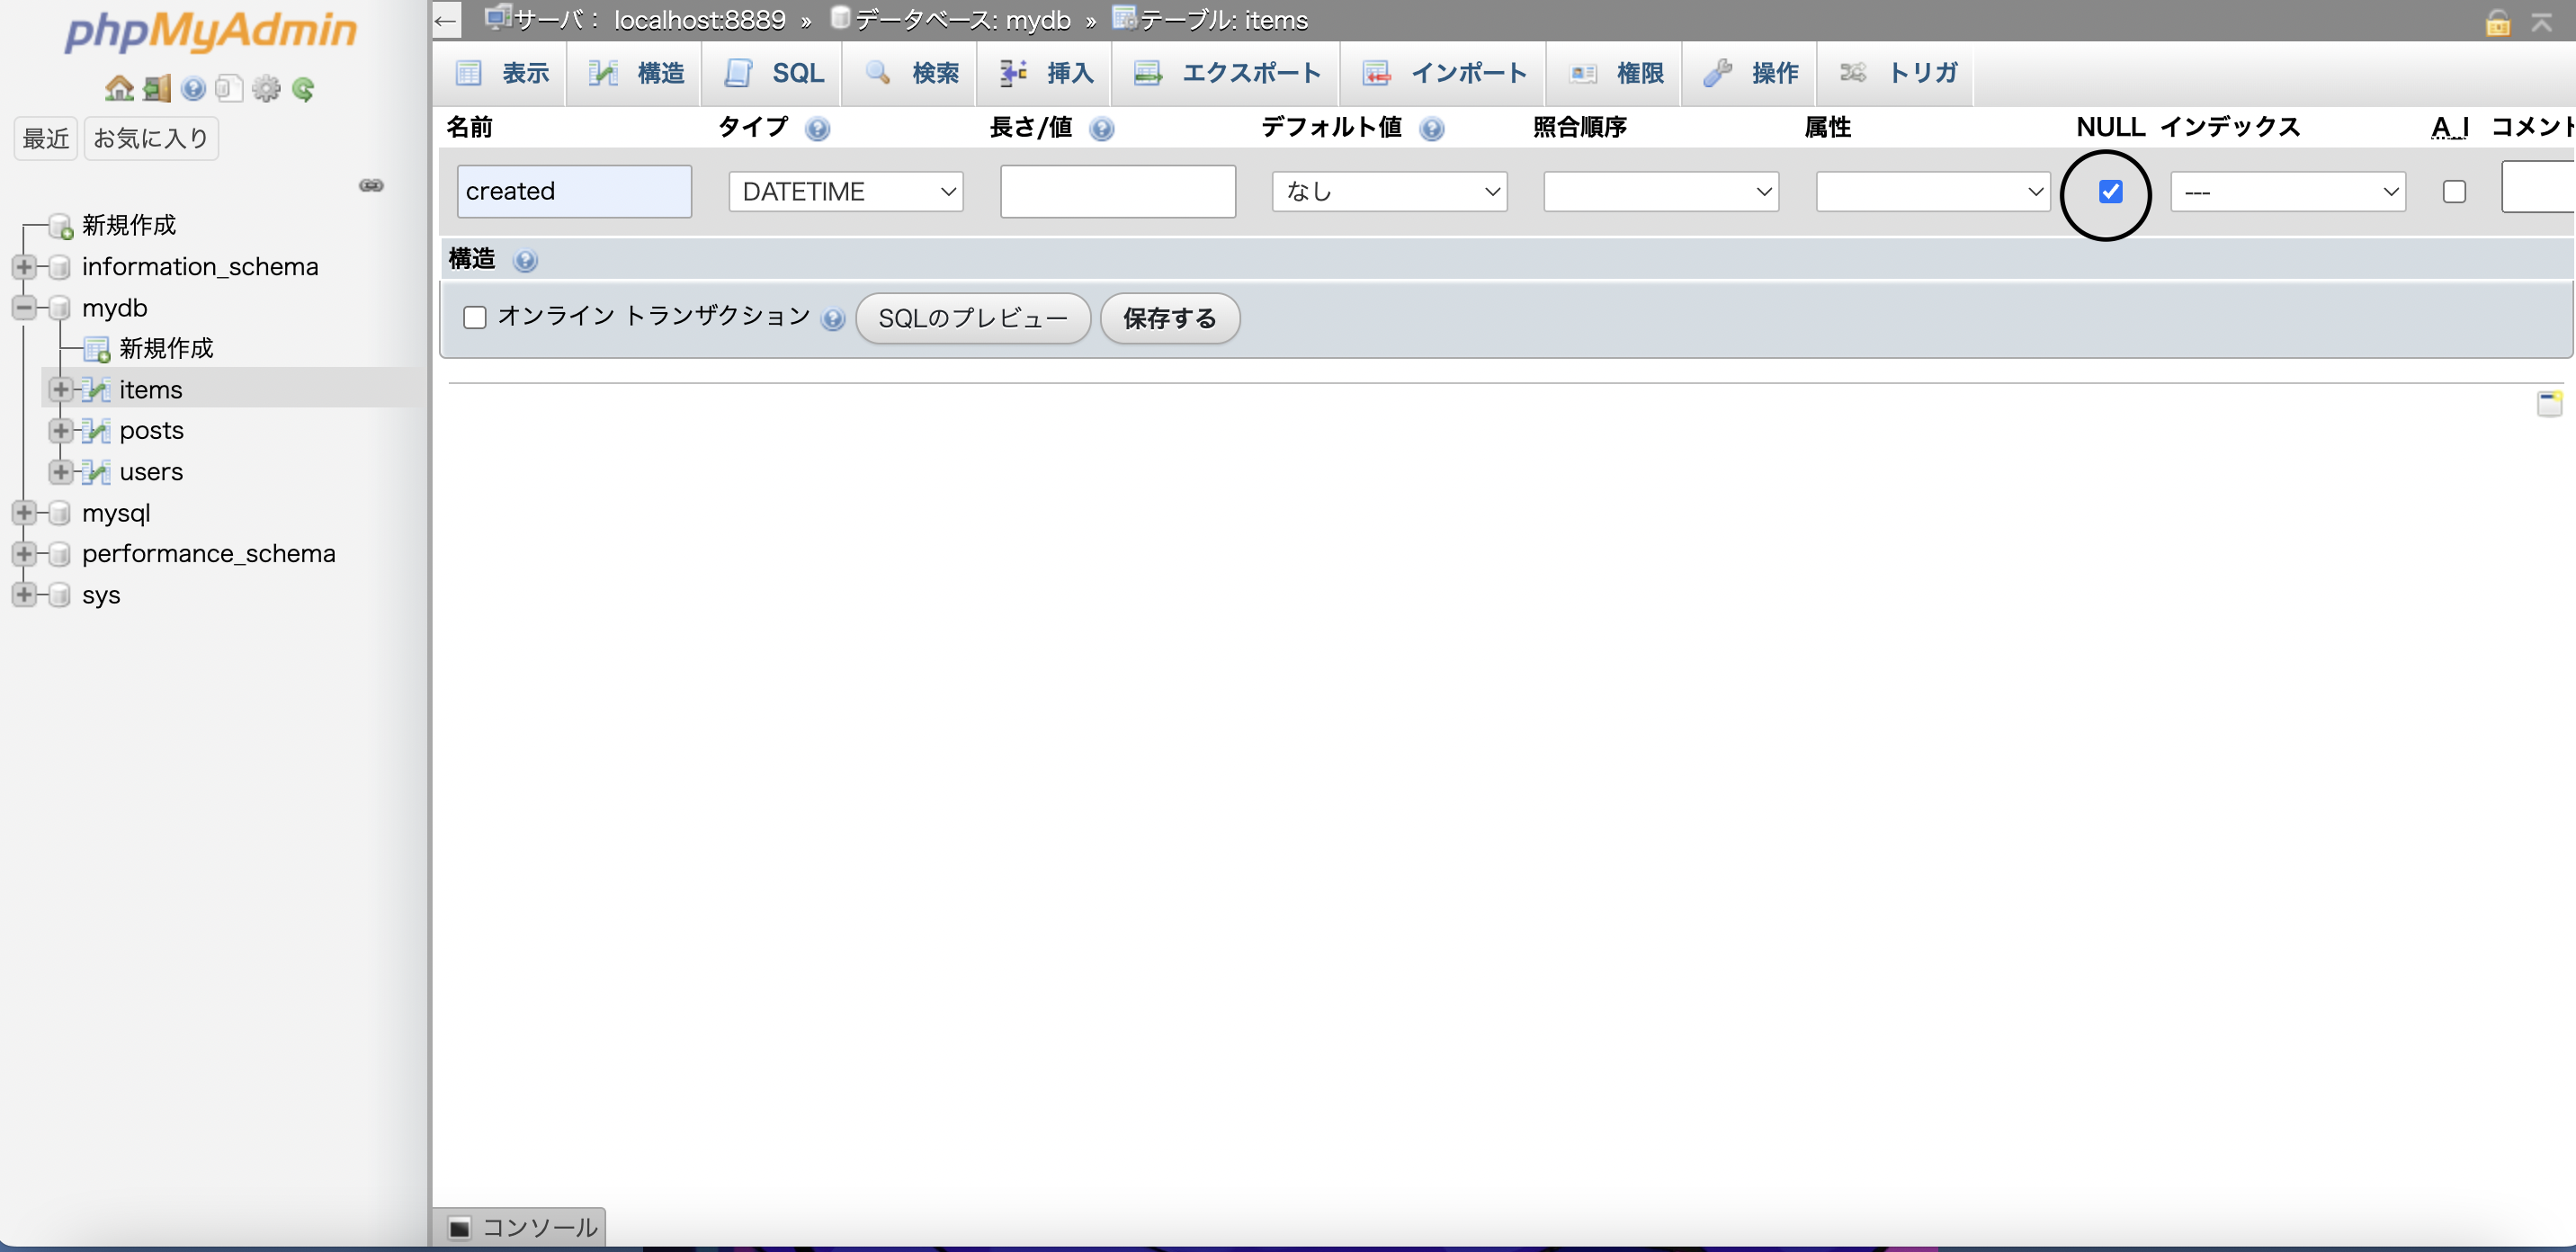The height and width of the screenshot is (1252, 2576).
Task: Collapse the mydb database node
Action: 23,308
